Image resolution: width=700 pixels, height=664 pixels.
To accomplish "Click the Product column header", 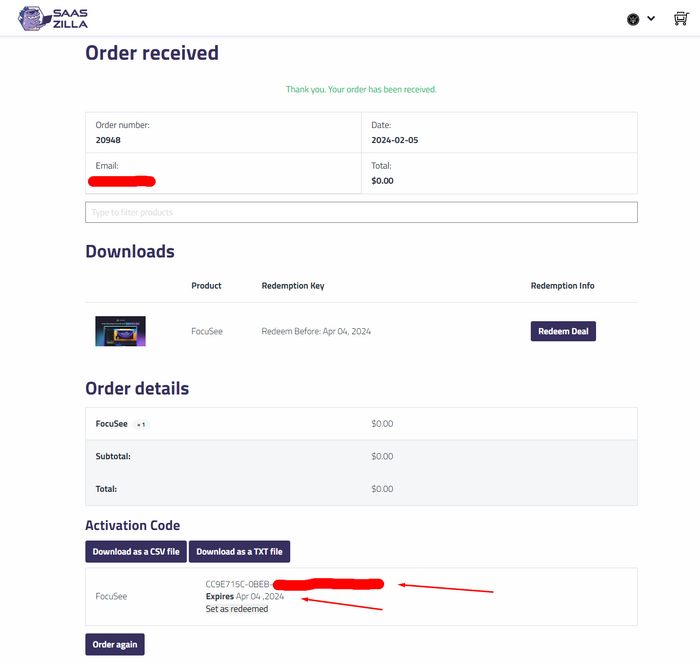I will coord(206,286).
